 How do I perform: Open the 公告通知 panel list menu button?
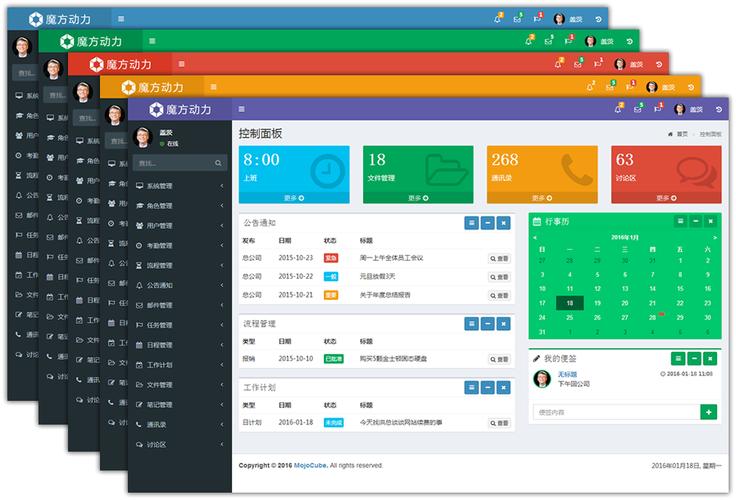click(x=472, y=223)
